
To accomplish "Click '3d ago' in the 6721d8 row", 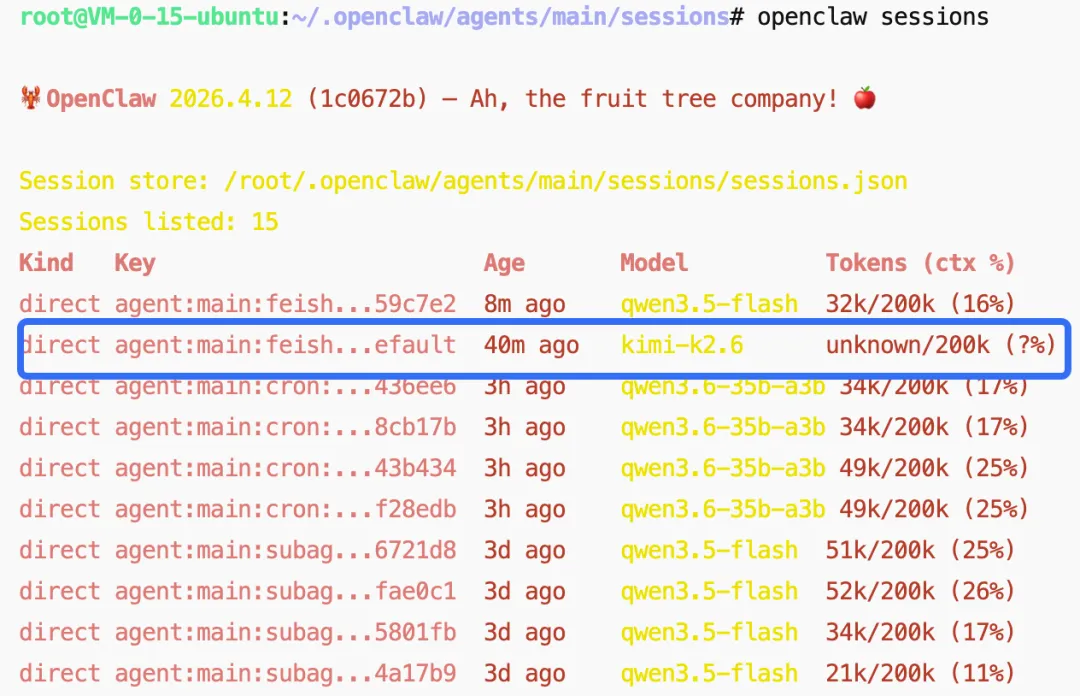I will click(x=524, y=550).
